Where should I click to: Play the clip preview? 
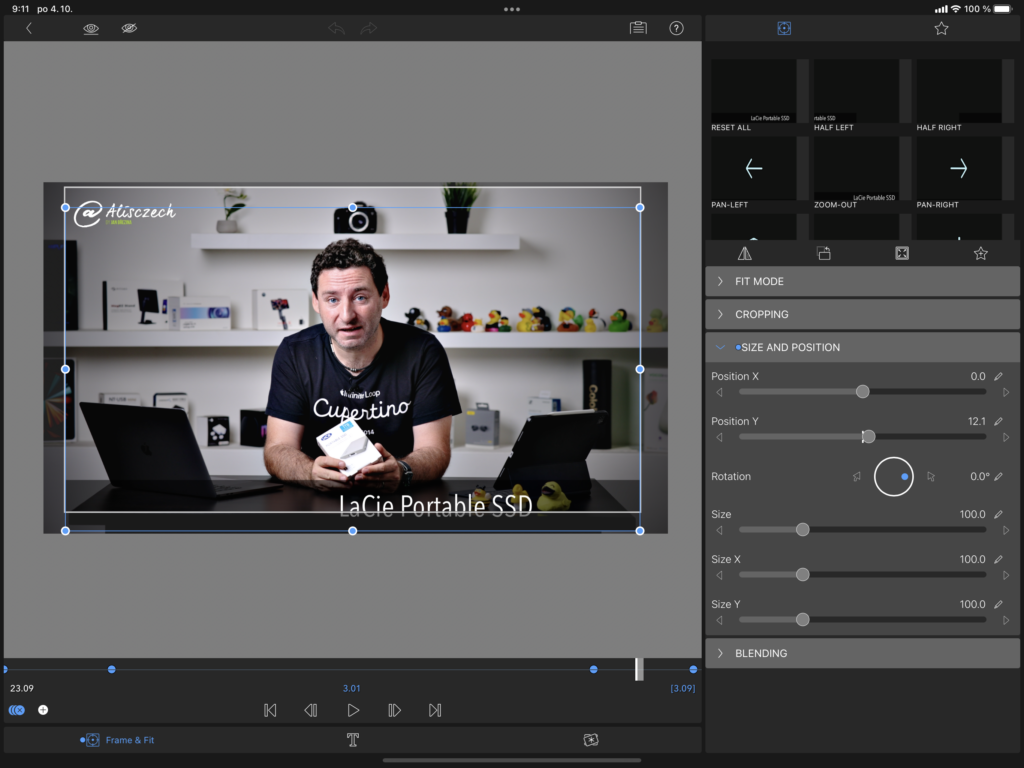click(x=353, y=710)
